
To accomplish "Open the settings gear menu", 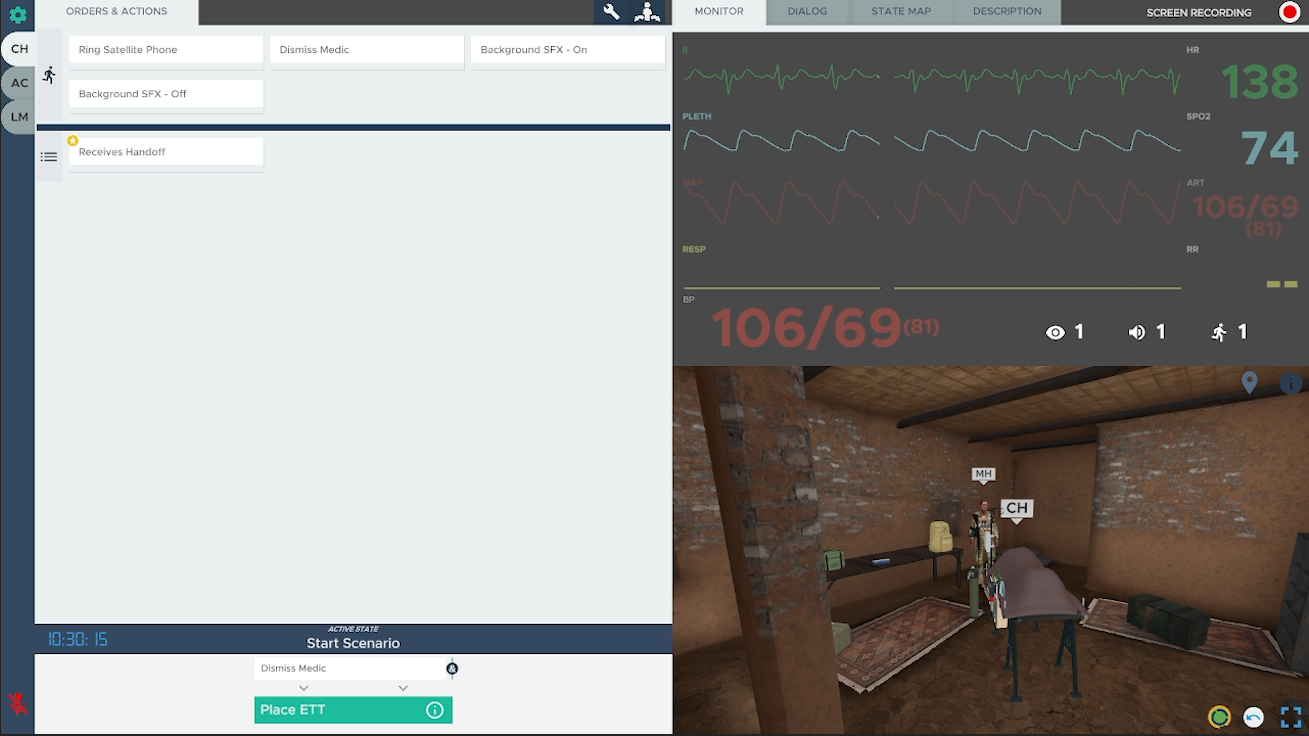I will pos(17,14).
